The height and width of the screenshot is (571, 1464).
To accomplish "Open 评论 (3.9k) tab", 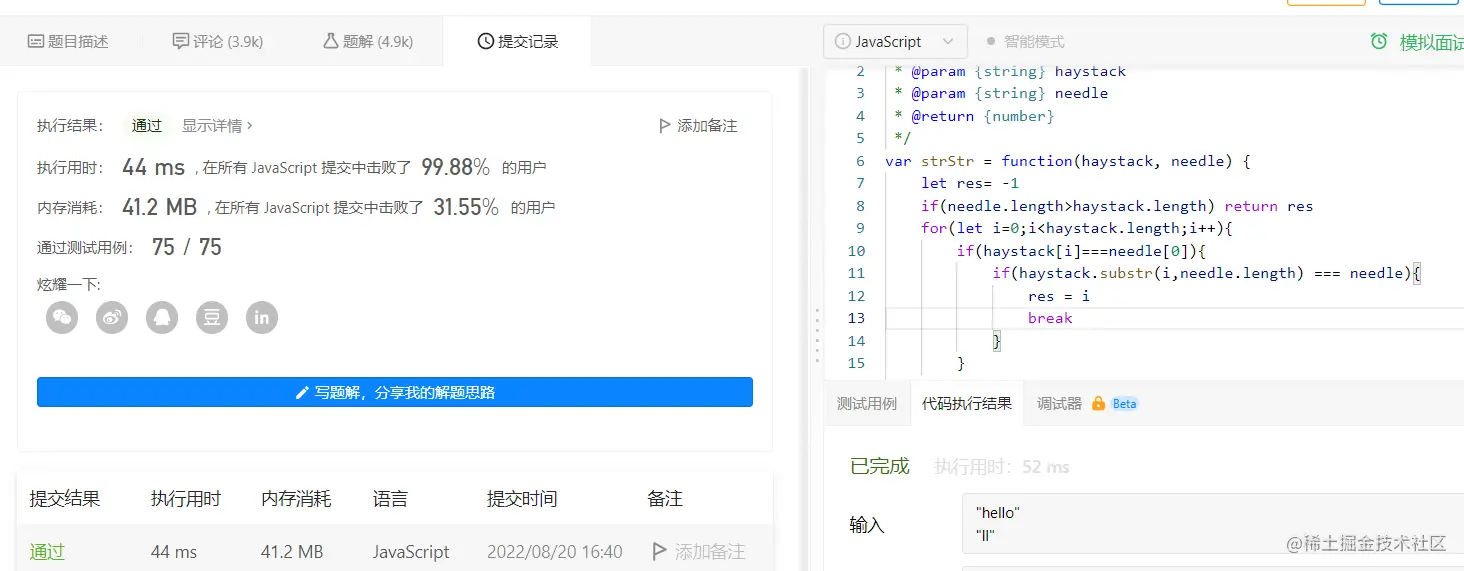I will [x=217, y=41].
